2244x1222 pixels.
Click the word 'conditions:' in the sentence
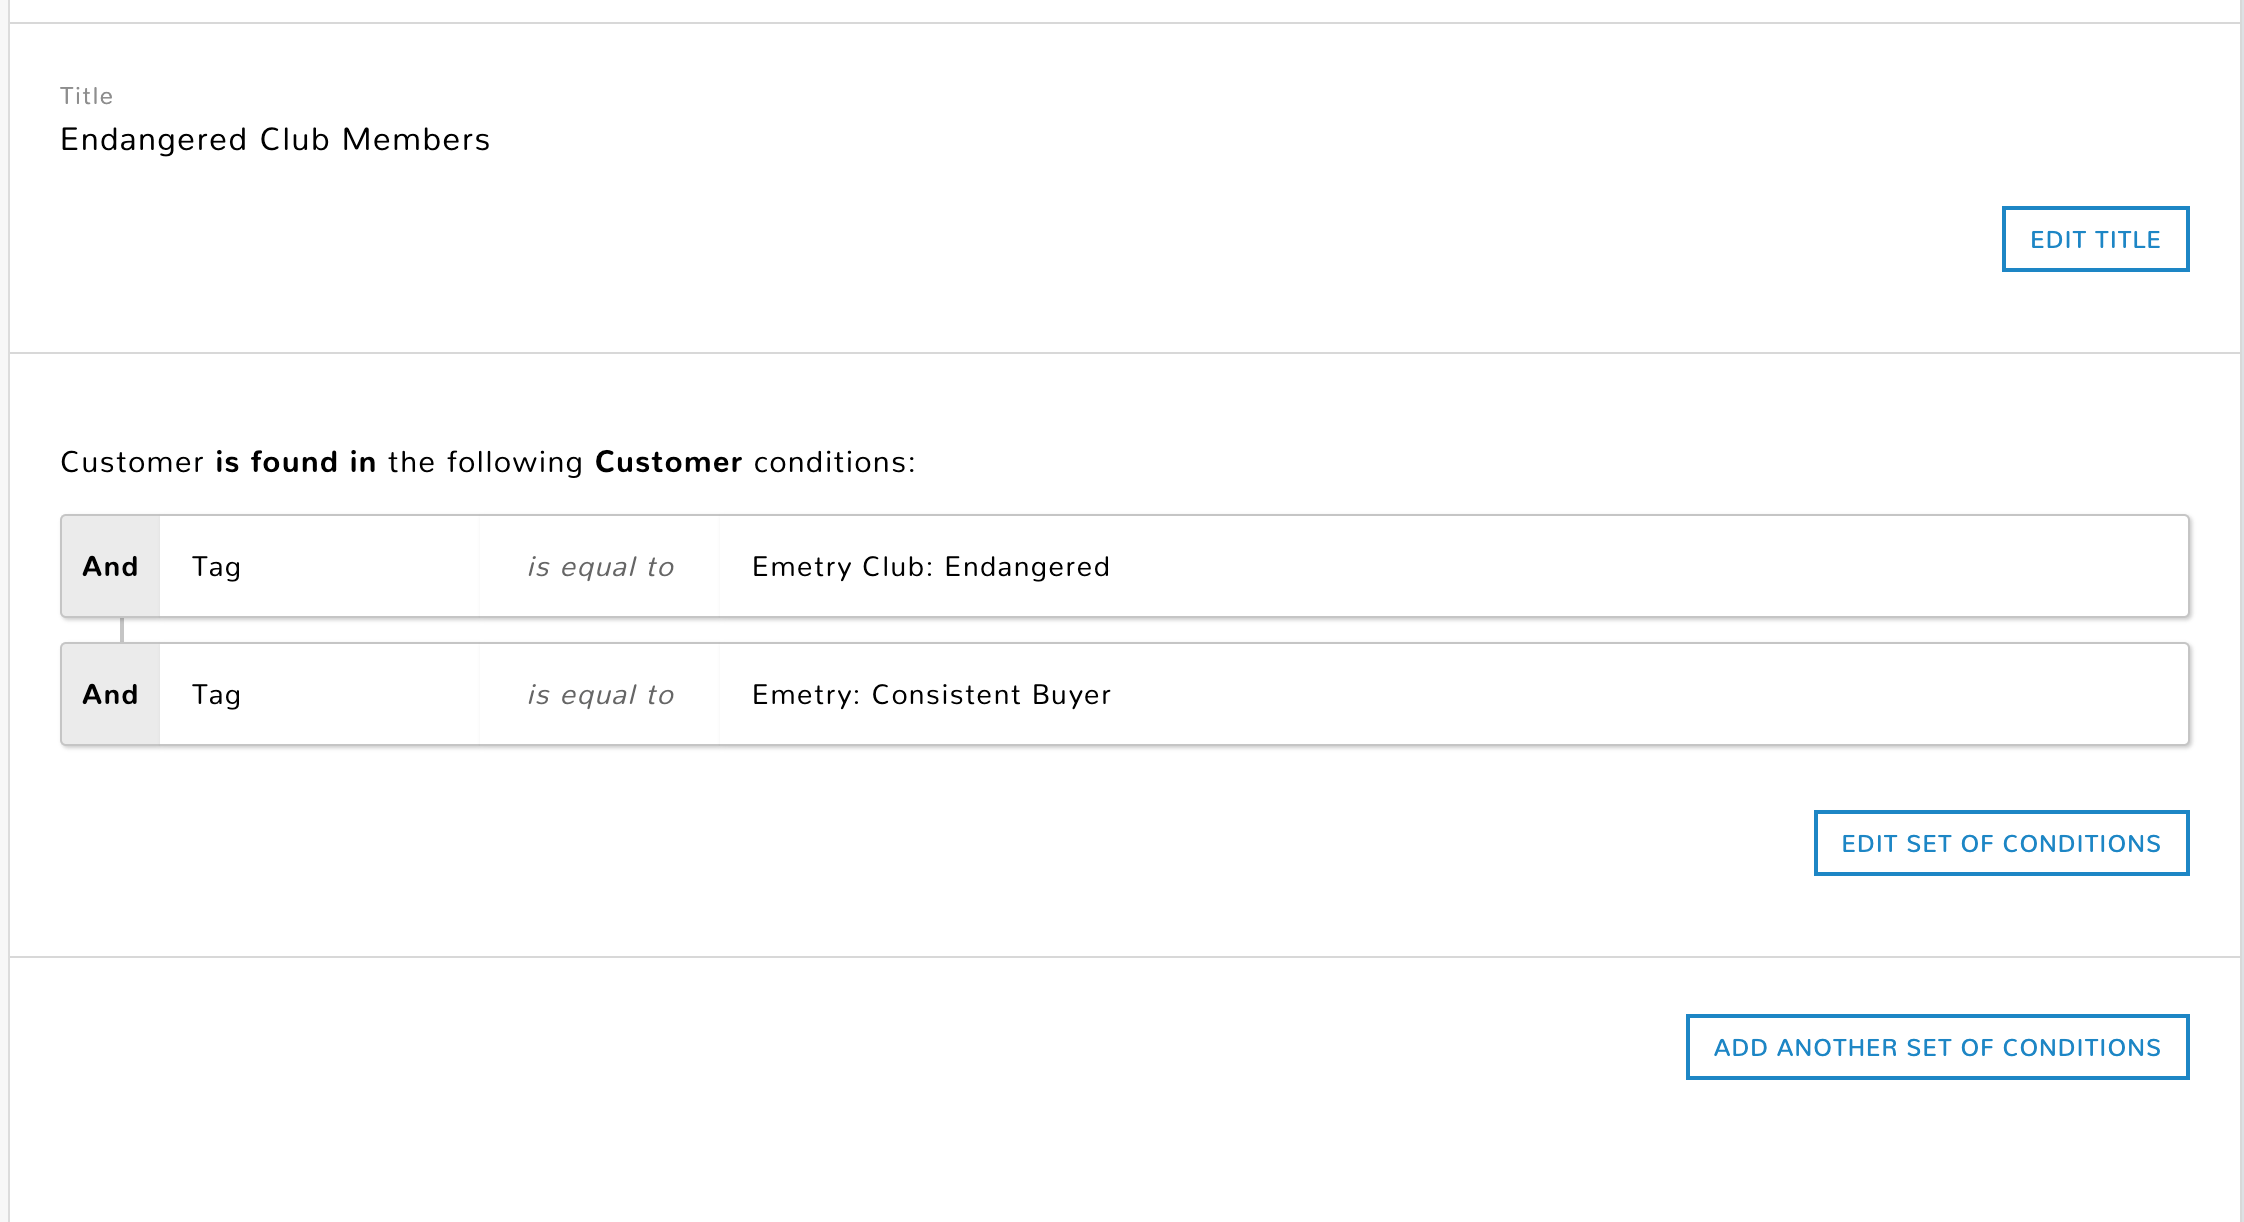(x=834, y=462)
